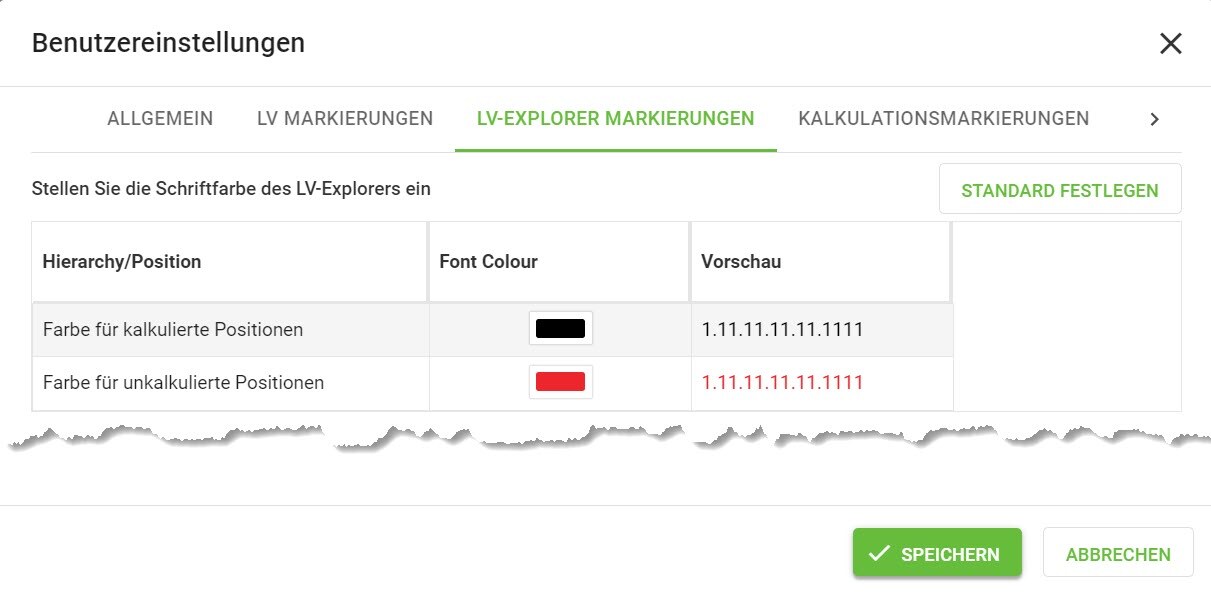Click the Font Colour column header

pos(559,262)
